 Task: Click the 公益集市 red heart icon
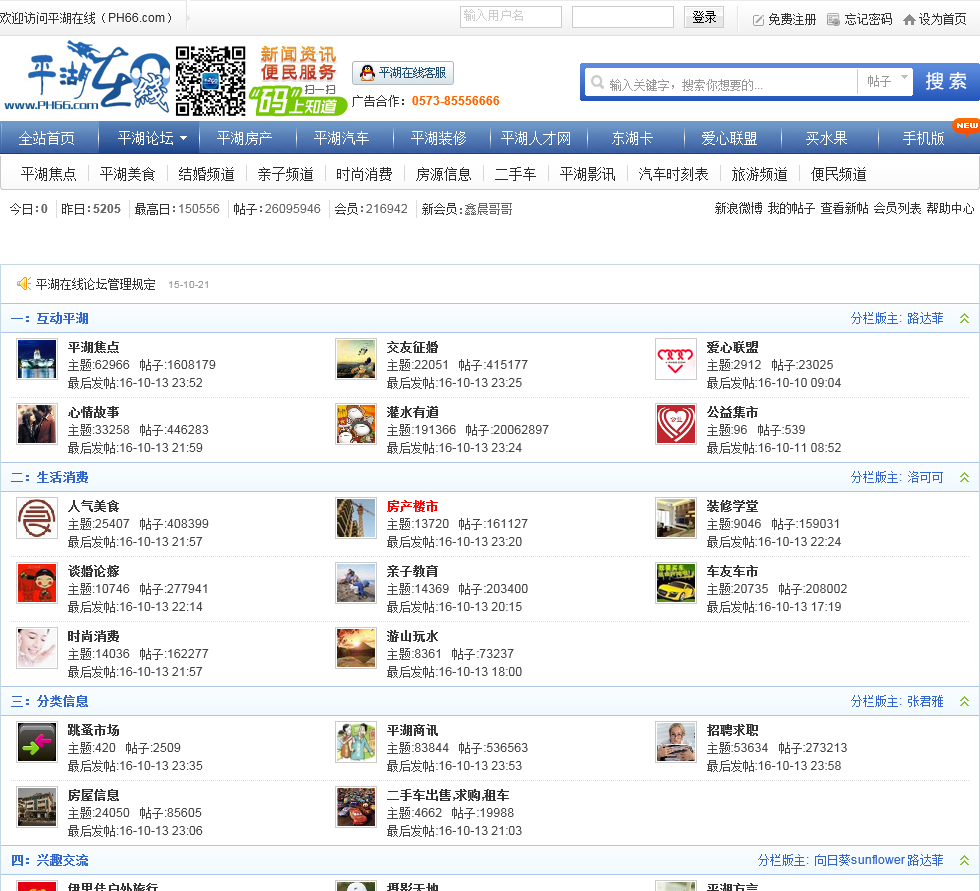(x=676, y=424)
